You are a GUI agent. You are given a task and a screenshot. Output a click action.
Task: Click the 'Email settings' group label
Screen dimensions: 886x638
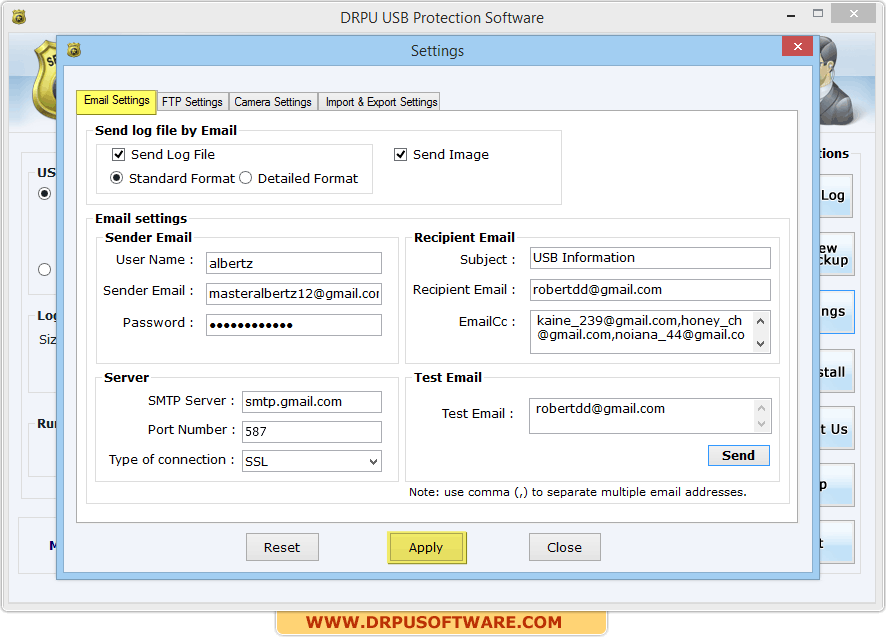coord(141,218)
